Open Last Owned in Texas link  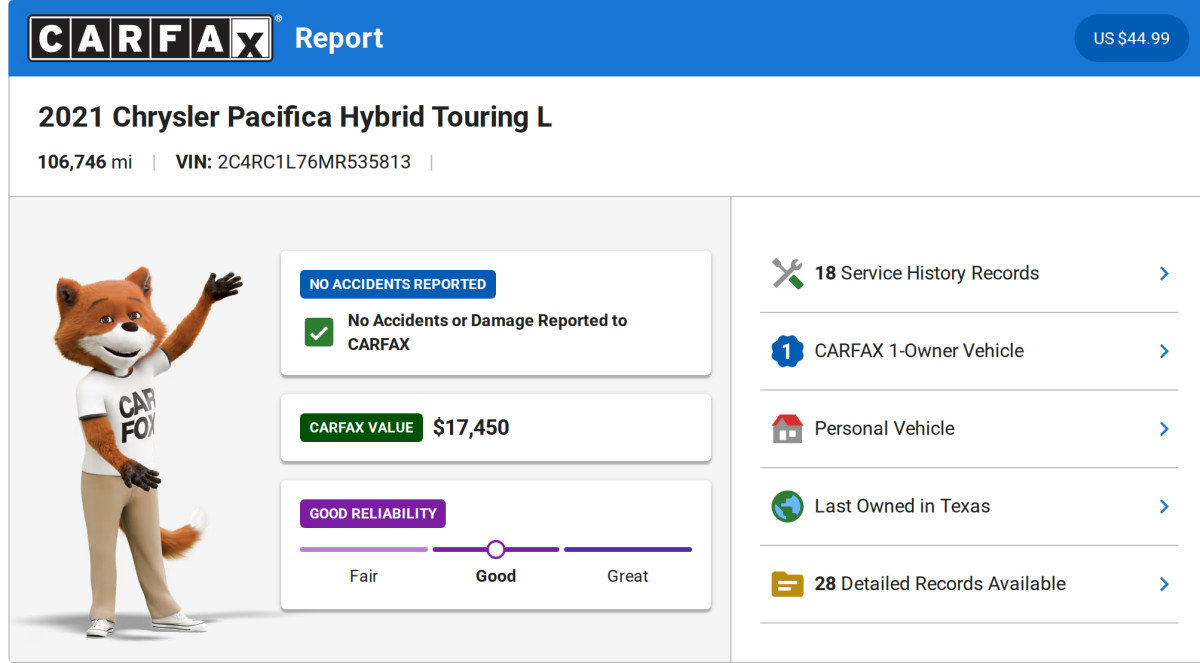coord(902,506)
